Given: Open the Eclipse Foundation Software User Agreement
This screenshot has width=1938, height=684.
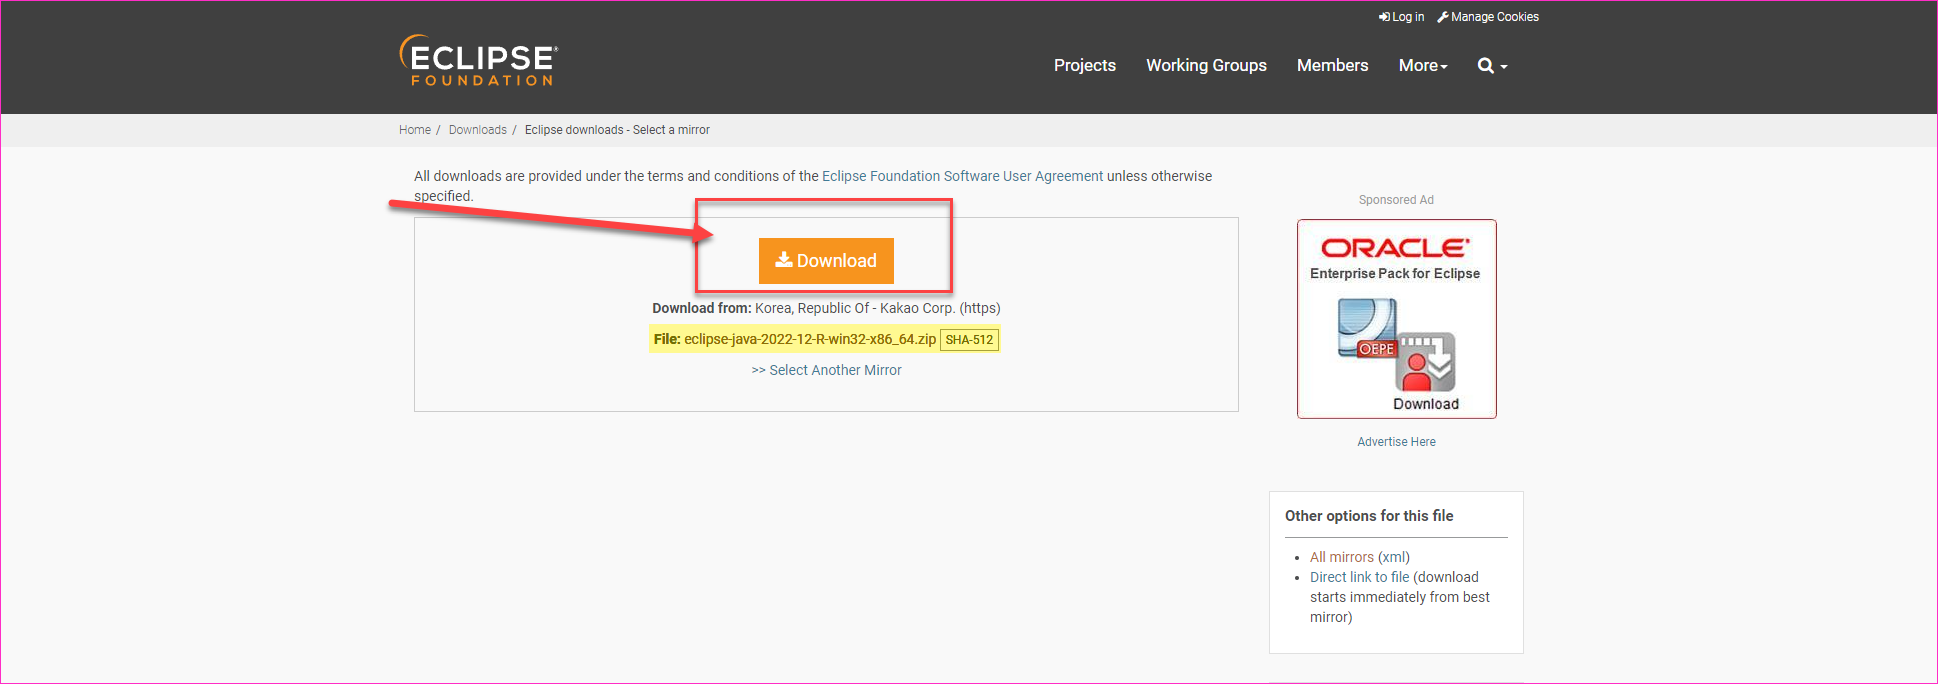Looking at the screenshot, I should click(x=962, y=176).
